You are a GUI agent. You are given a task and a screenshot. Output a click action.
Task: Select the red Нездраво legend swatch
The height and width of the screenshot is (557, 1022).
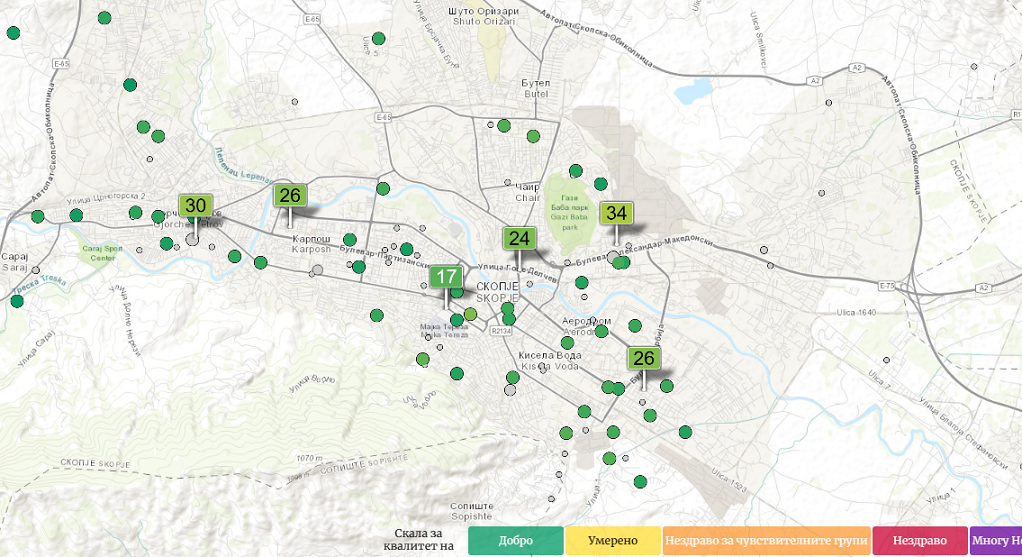click(x=919, y=541)
